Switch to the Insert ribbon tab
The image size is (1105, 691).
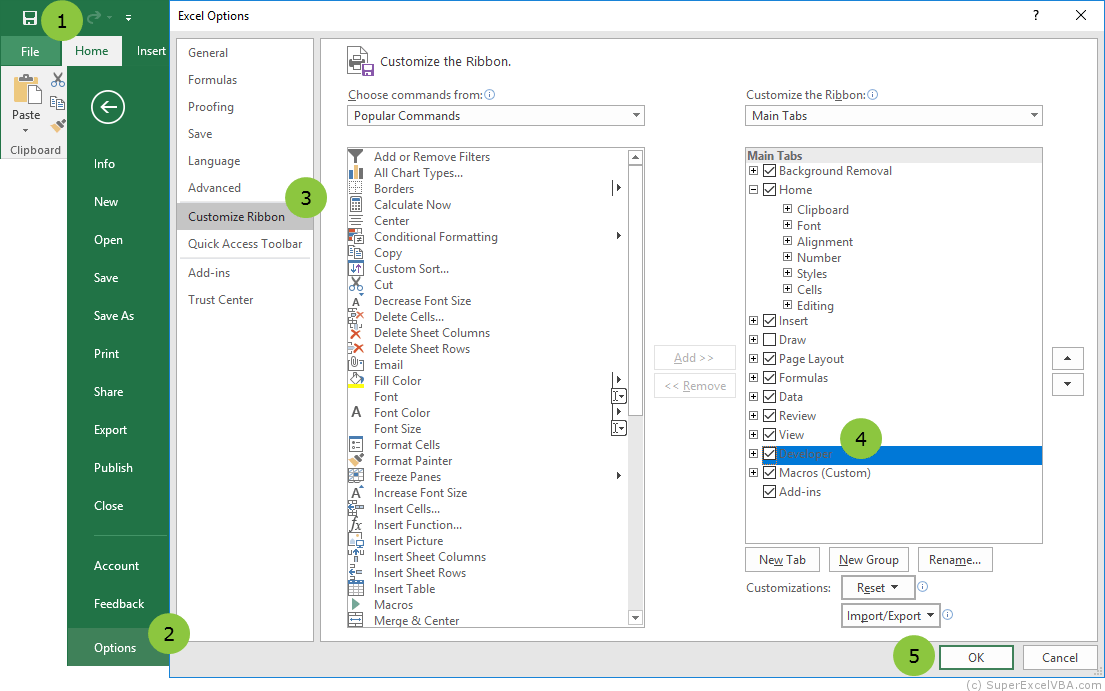tap(150, 50)
